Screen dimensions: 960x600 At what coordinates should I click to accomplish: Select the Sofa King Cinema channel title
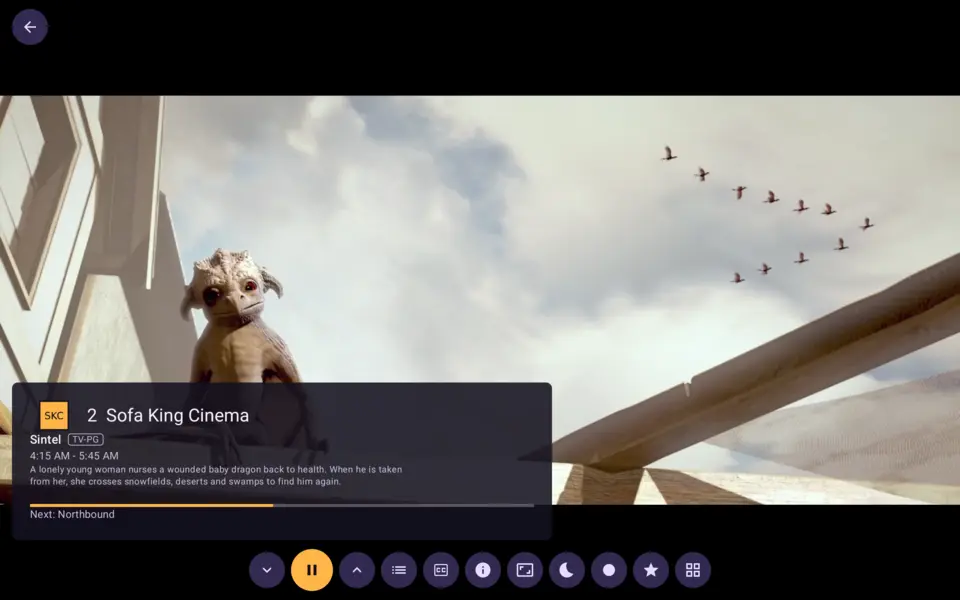pos(178,415)
